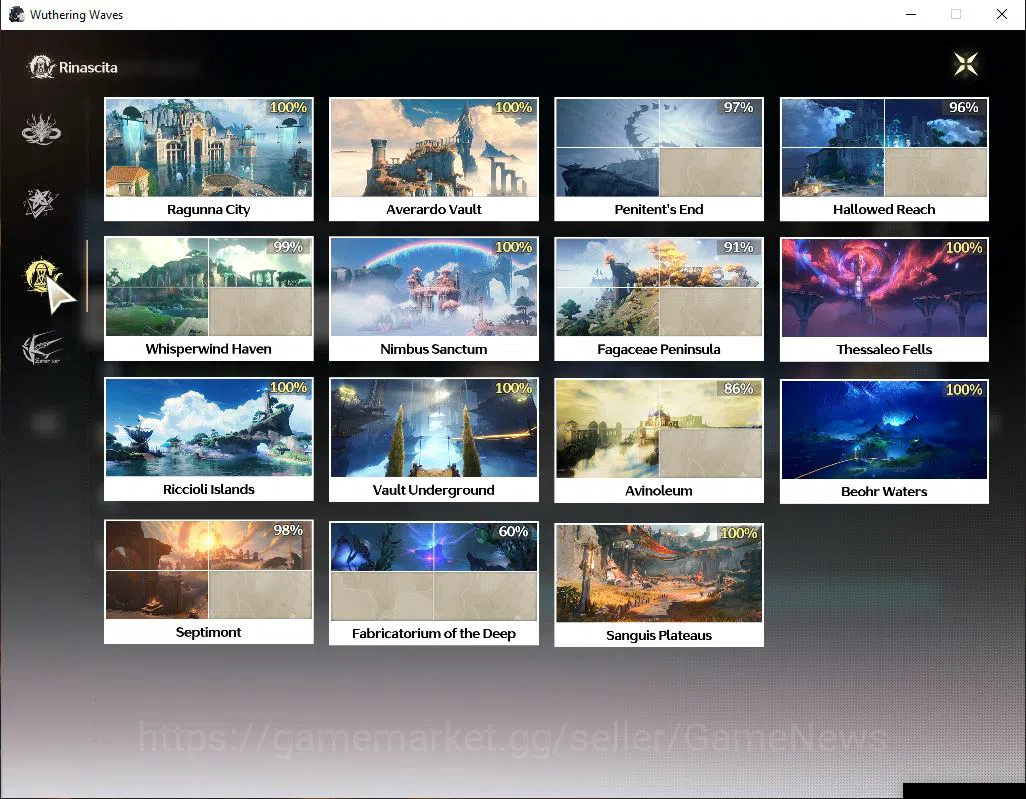Open the Averardo Vault card
This screenshot has width=1026, height=799.
point(434,159)
